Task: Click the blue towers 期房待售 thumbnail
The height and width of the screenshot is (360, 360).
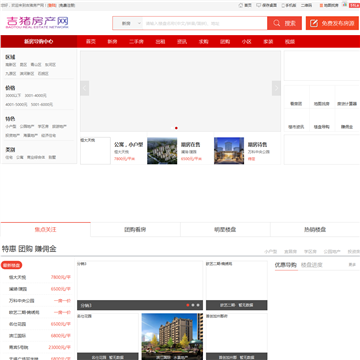Action: [229, 151]
